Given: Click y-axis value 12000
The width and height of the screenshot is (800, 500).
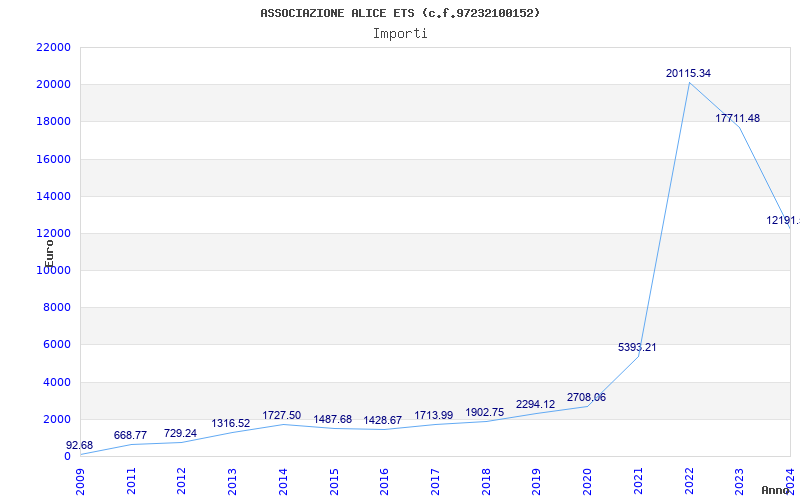Looking at the screenshot, I should [x=53, y=234].
